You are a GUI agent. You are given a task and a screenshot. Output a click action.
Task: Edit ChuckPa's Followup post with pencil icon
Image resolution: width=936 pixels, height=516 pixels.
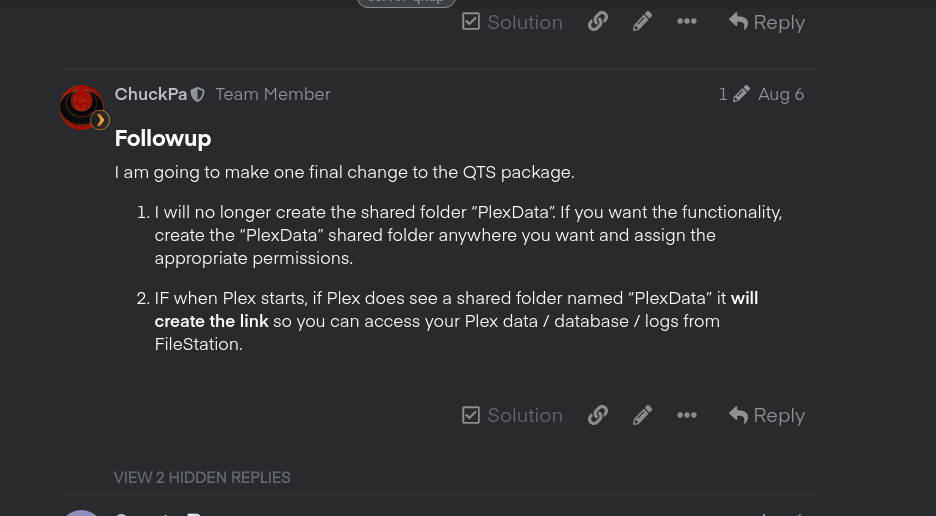pos(642,415)
